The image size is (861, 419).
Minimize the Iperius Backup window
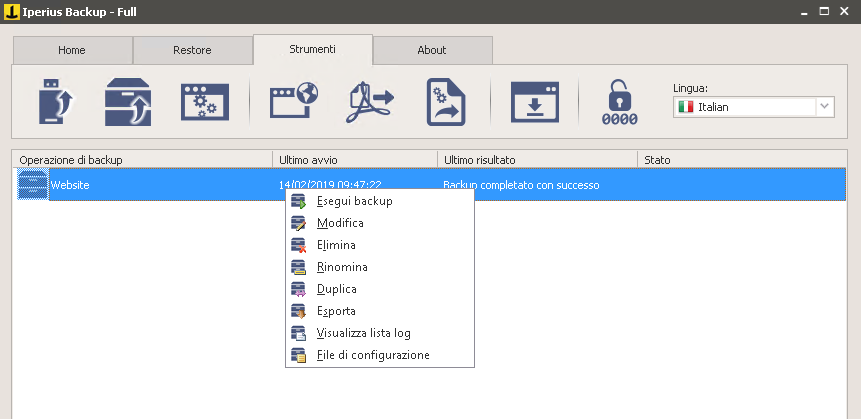pos(804,12)
